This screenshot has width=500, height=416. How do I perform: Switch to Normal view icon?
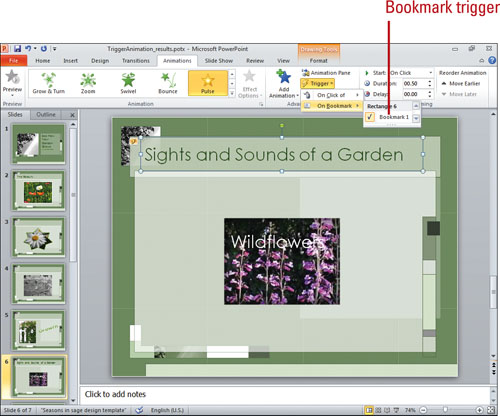(369, 410)
